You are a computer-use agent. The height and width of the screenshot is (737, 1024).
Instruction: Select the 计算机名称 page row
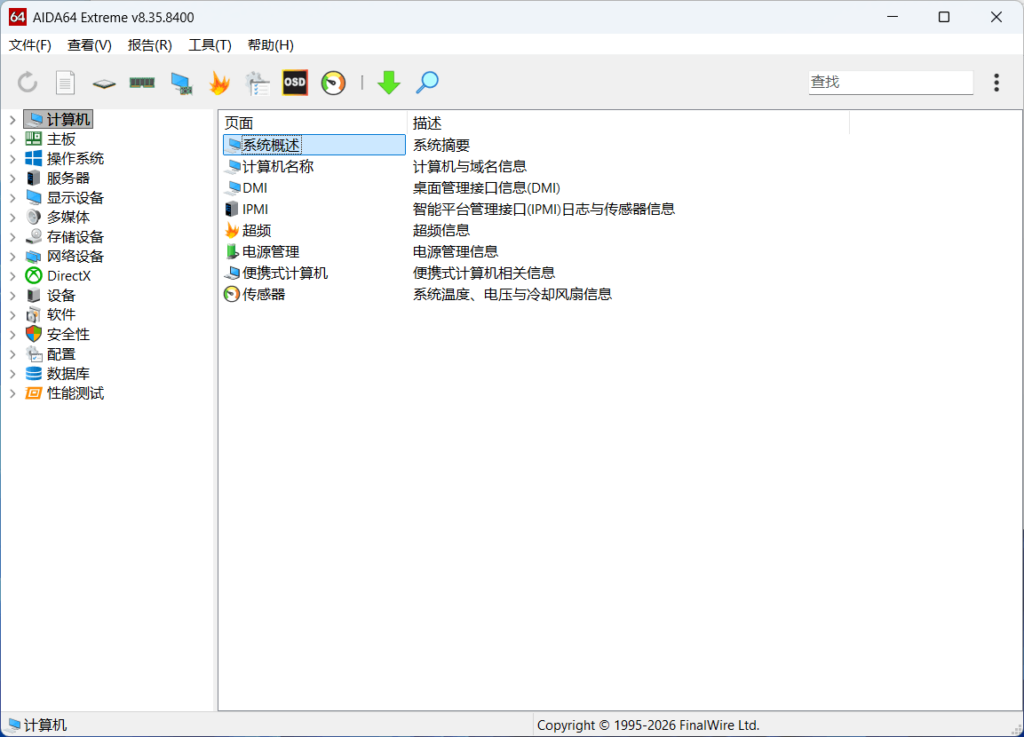coord(314,166)
